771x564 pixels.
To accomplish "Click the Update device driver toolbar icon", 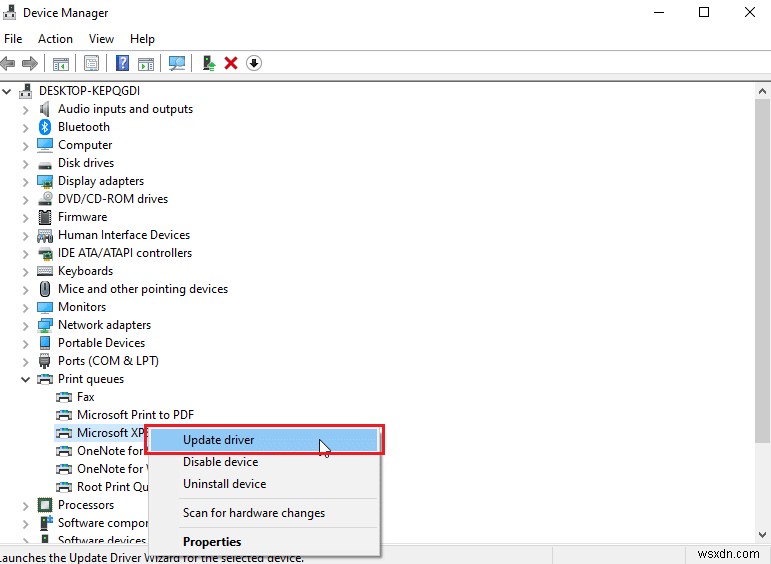I will [x=208, y=63].
